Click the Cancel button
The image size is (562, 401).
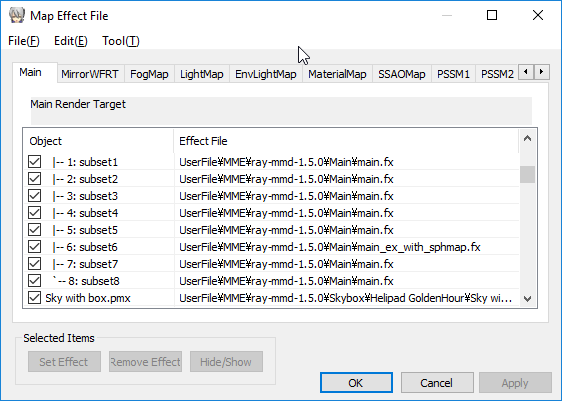437,383
